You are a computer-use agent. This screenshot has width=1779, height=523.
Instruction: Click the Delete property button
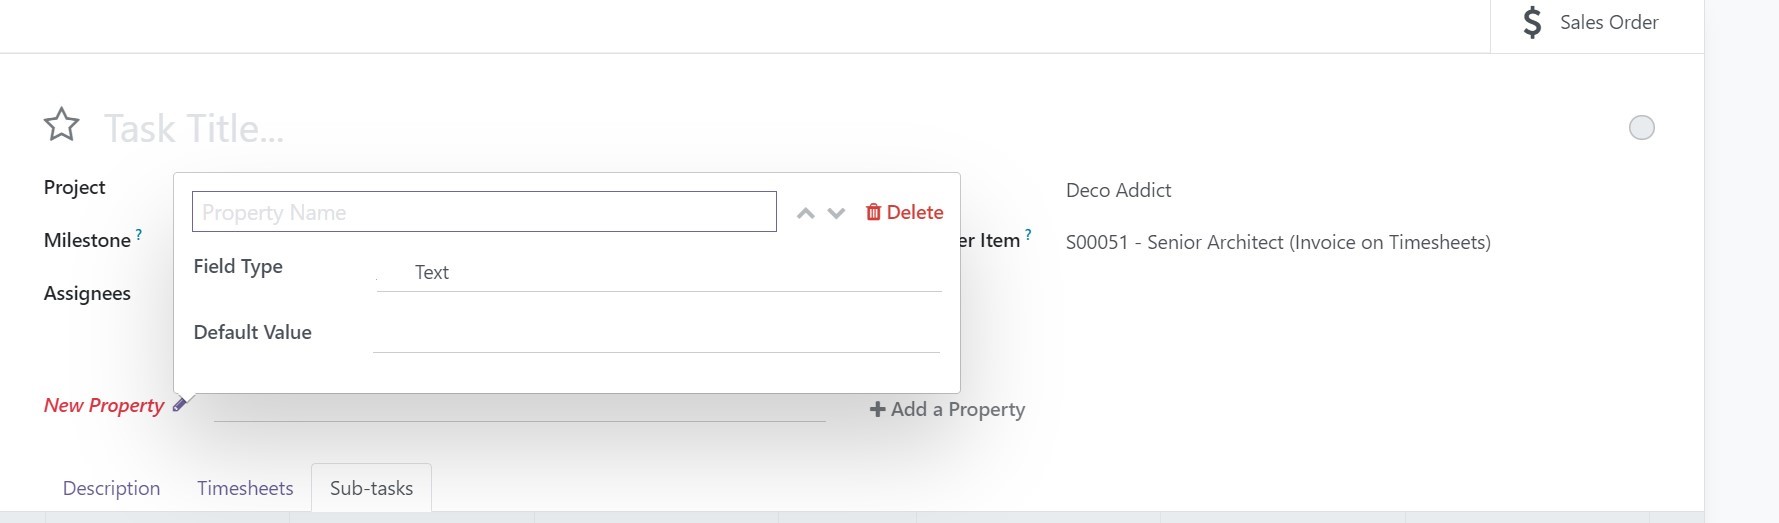[904, 212]
